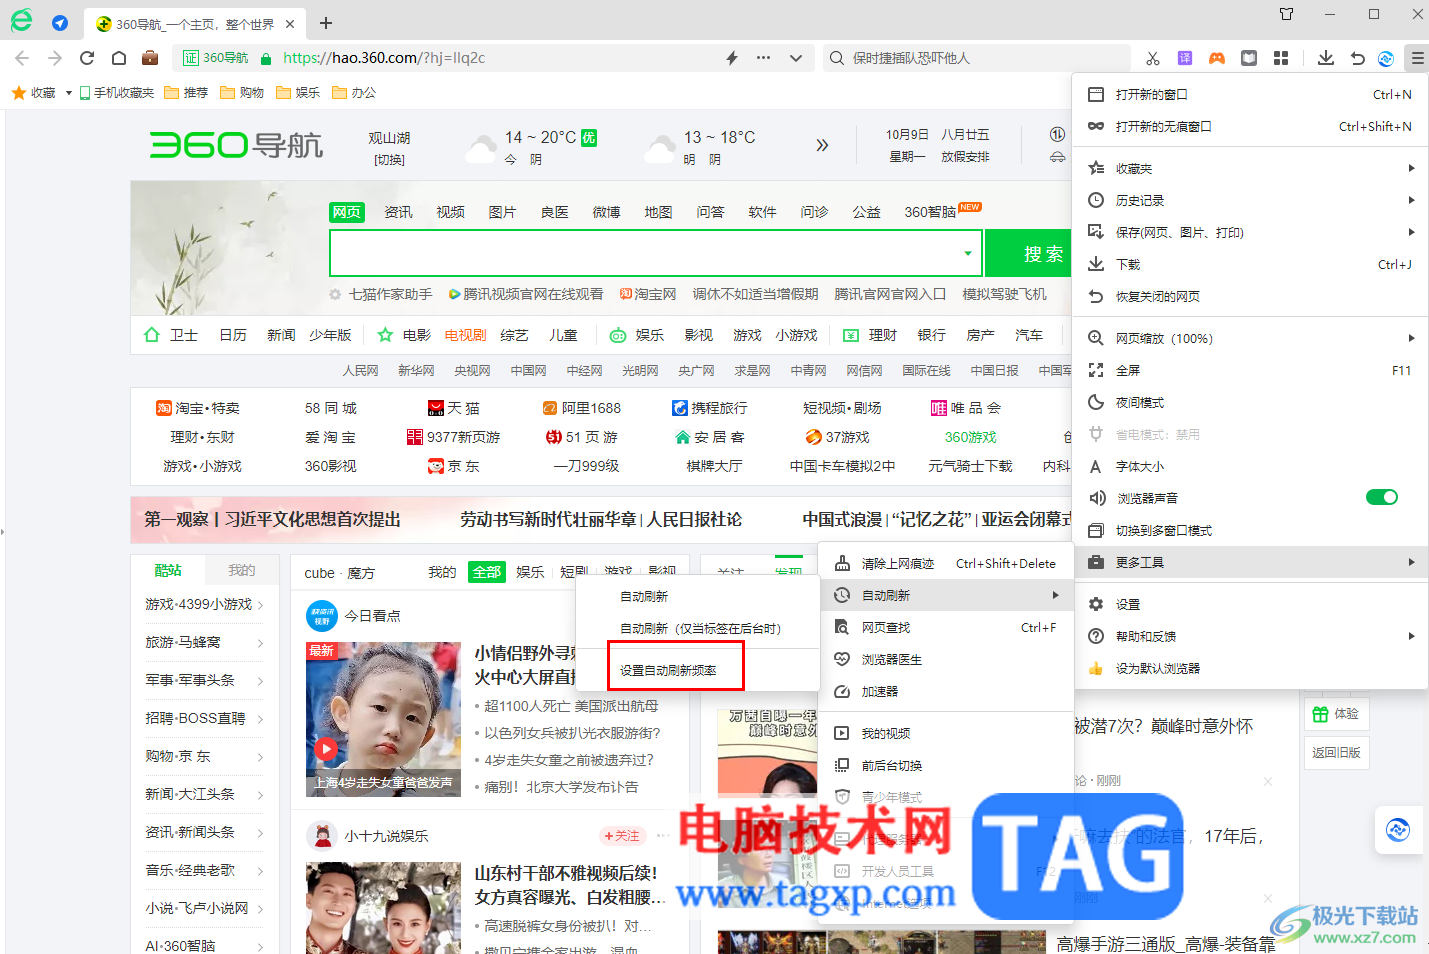The image size is (1429, 954).
Task: Open 设置 from the main menu
Action: [1250, 604]
